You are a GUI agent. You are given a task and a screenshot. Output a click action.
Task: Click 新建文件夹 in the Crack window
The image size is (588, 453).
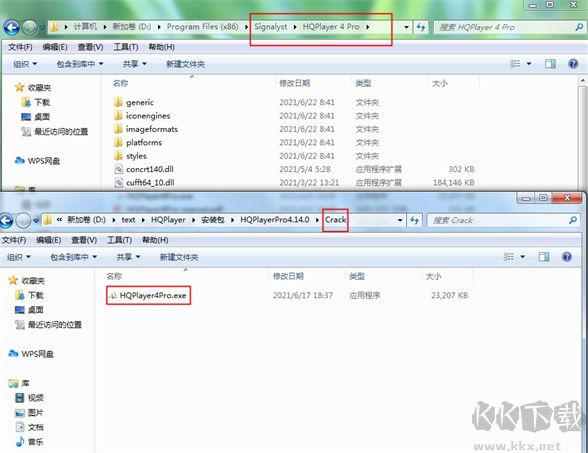click(179, 257)
